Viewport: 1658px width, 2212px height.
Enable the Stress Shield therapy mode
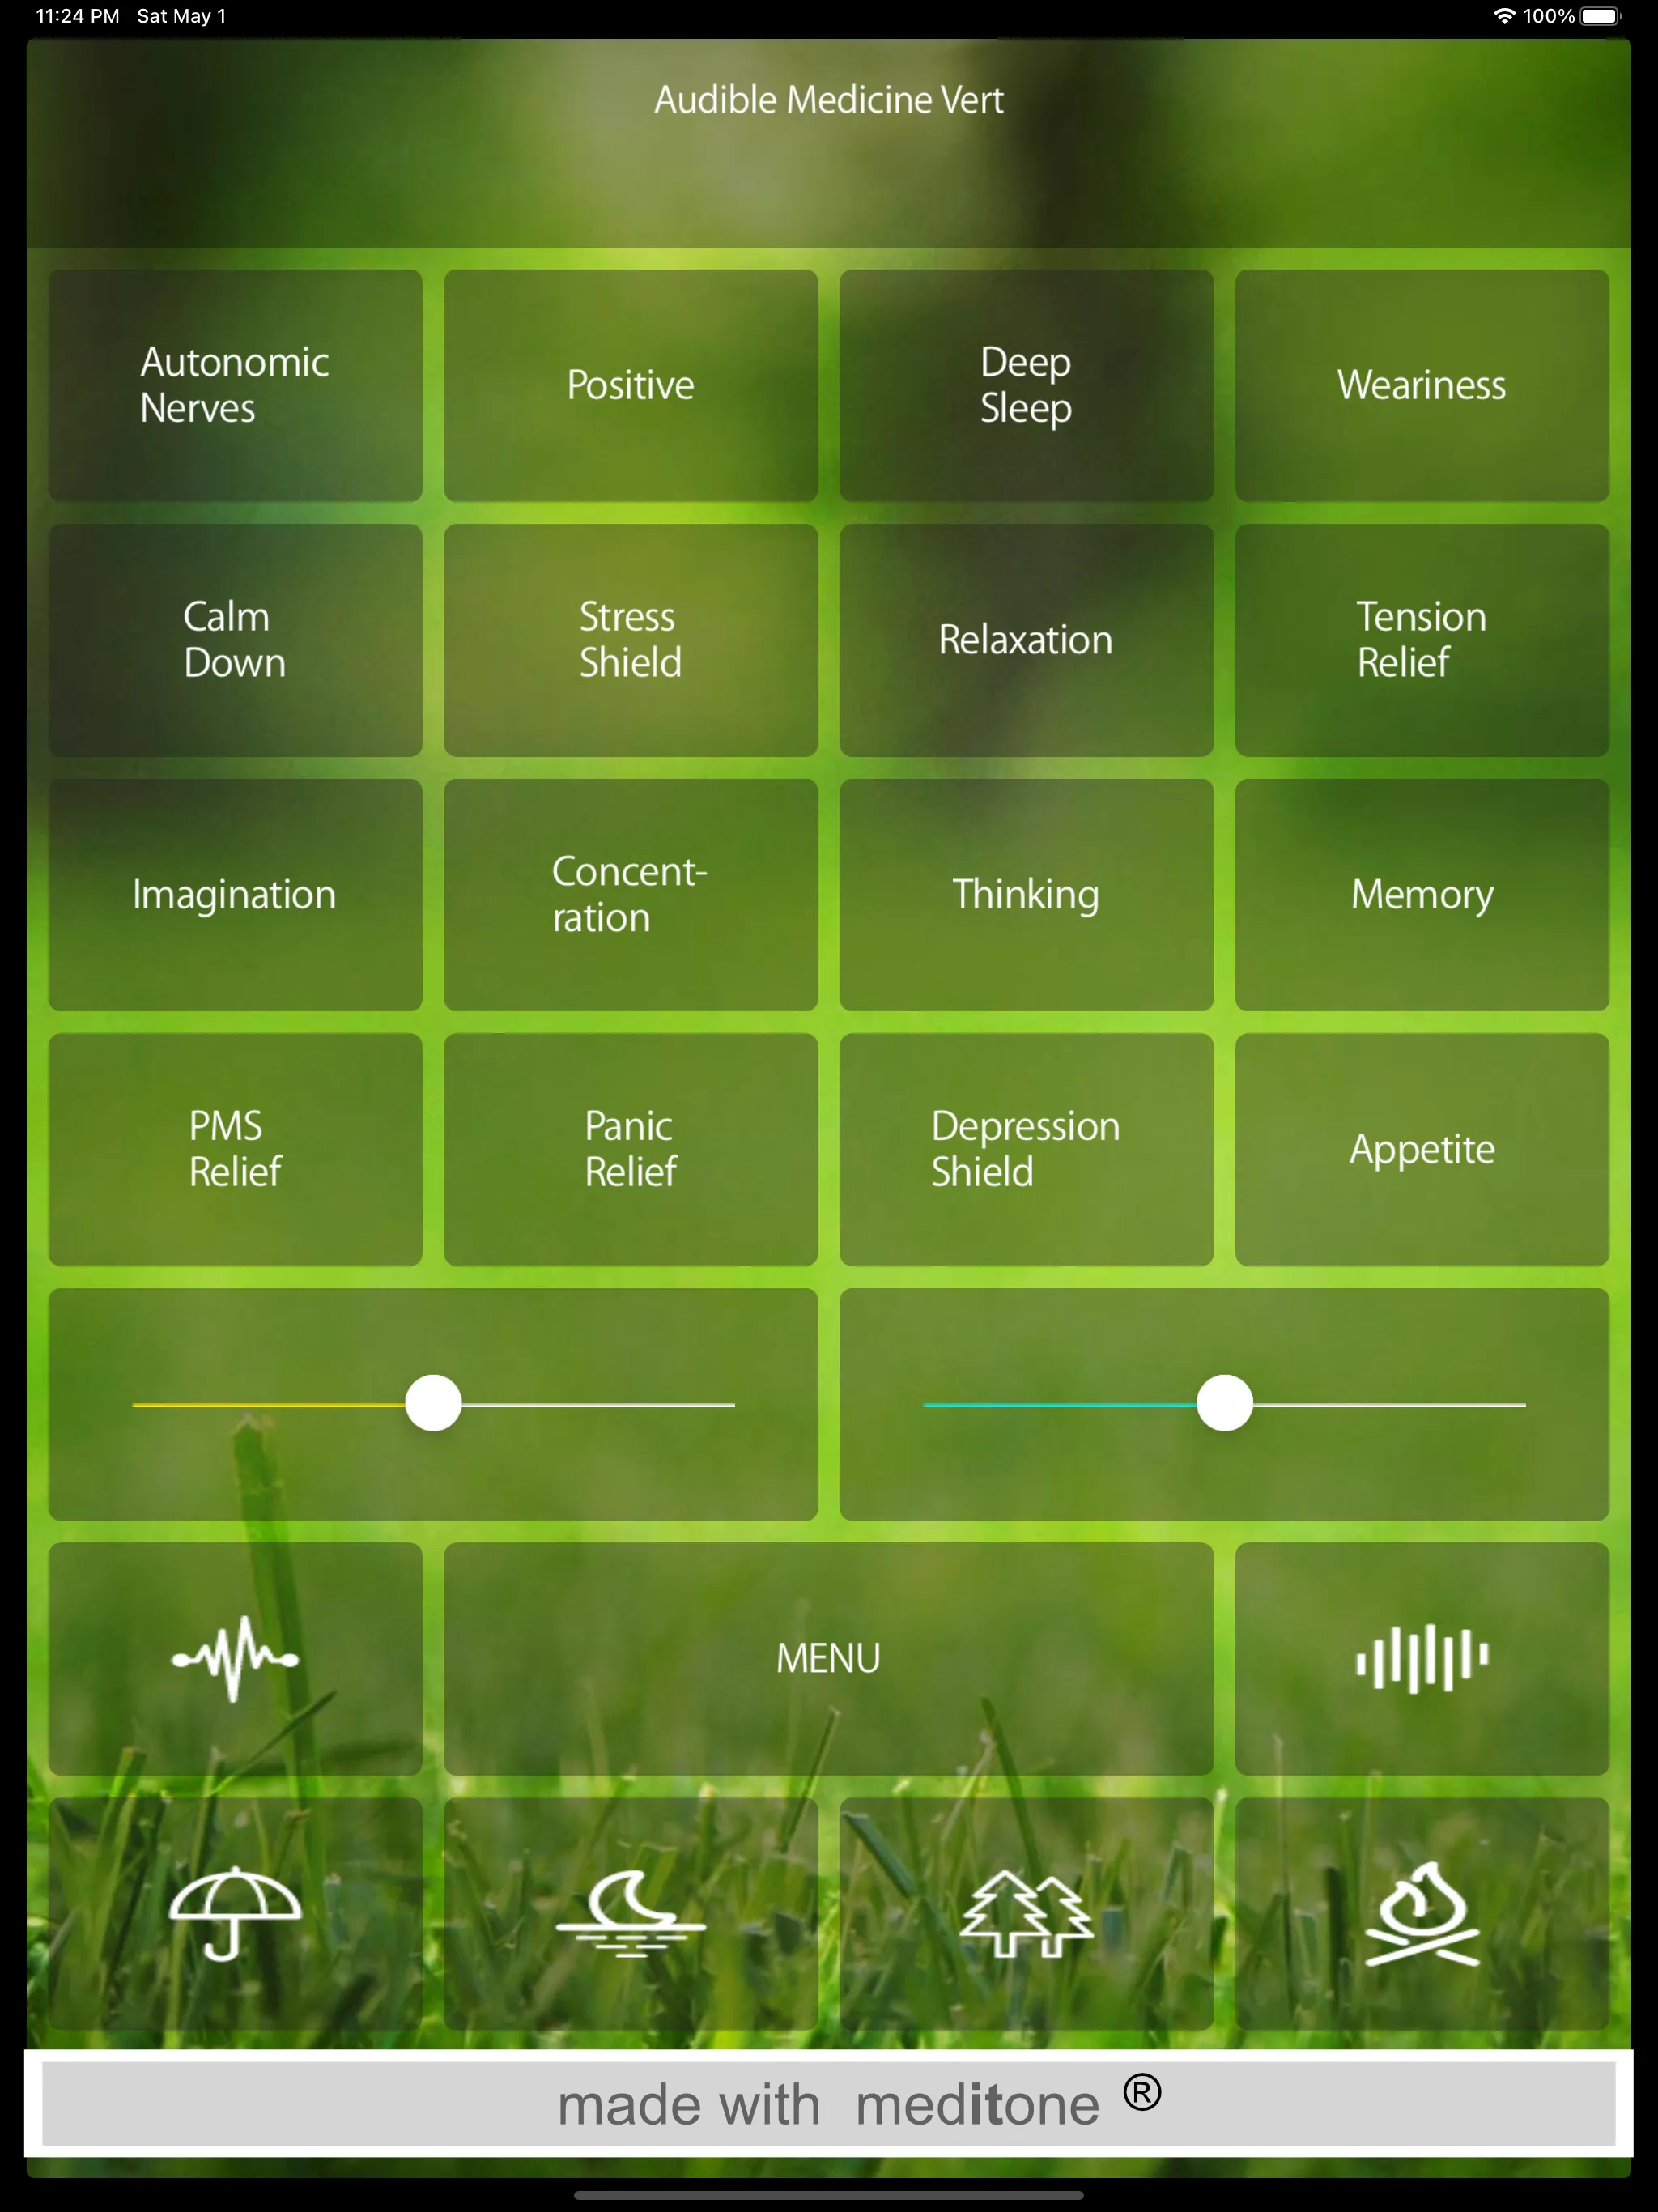pyautogui.click(x=631, y=639)
